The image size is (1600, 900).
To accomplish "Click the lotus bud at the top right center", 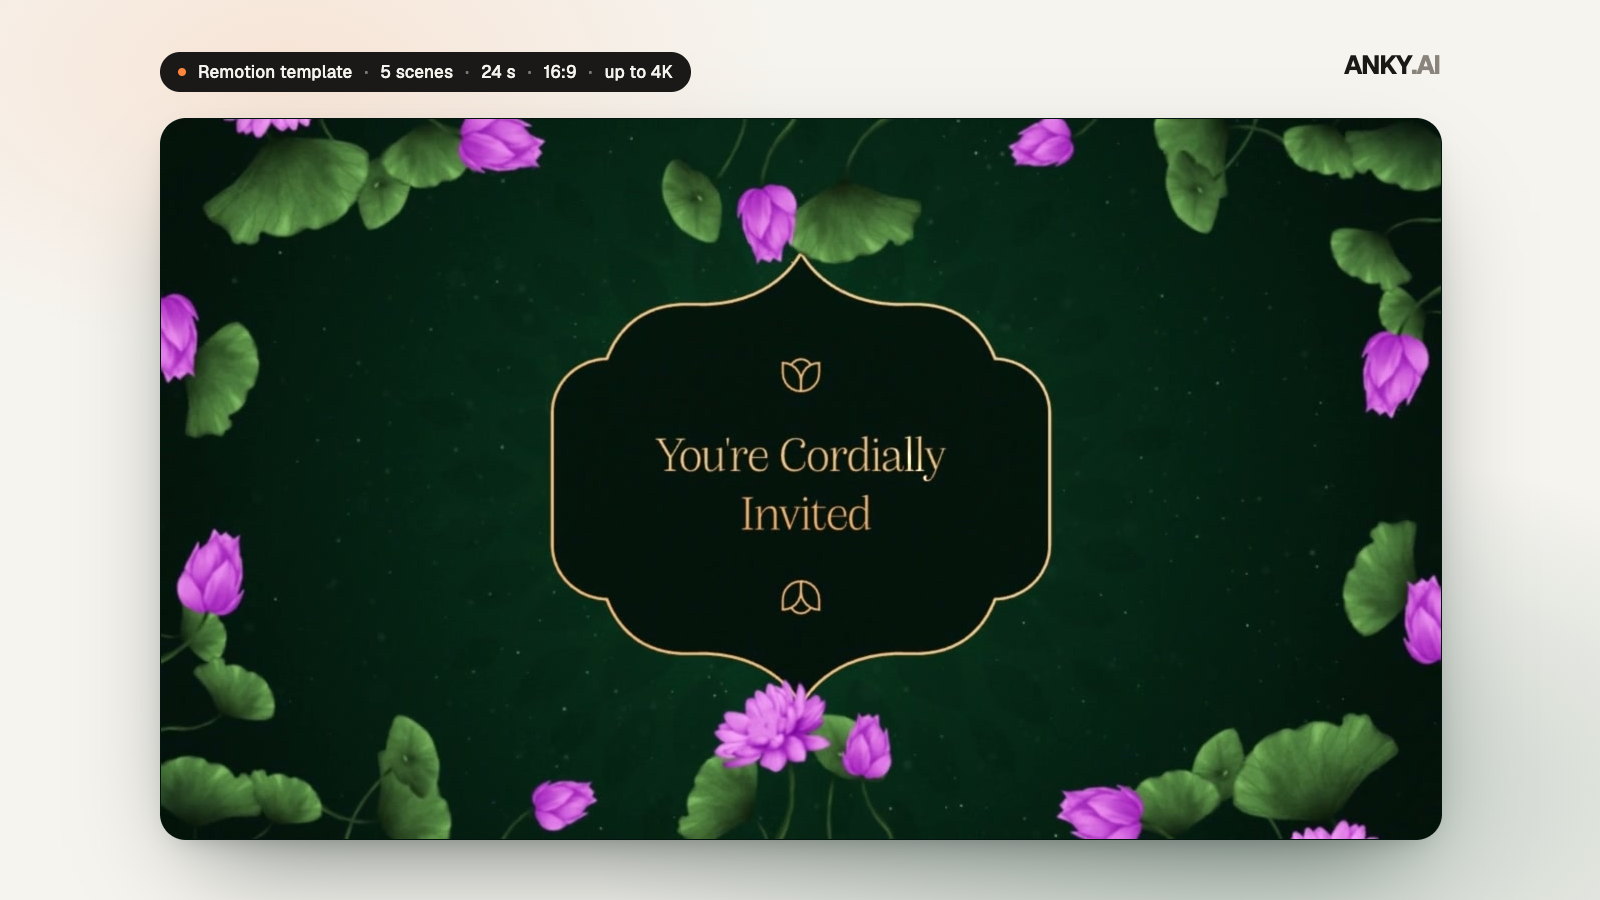I will [1042, 143].
